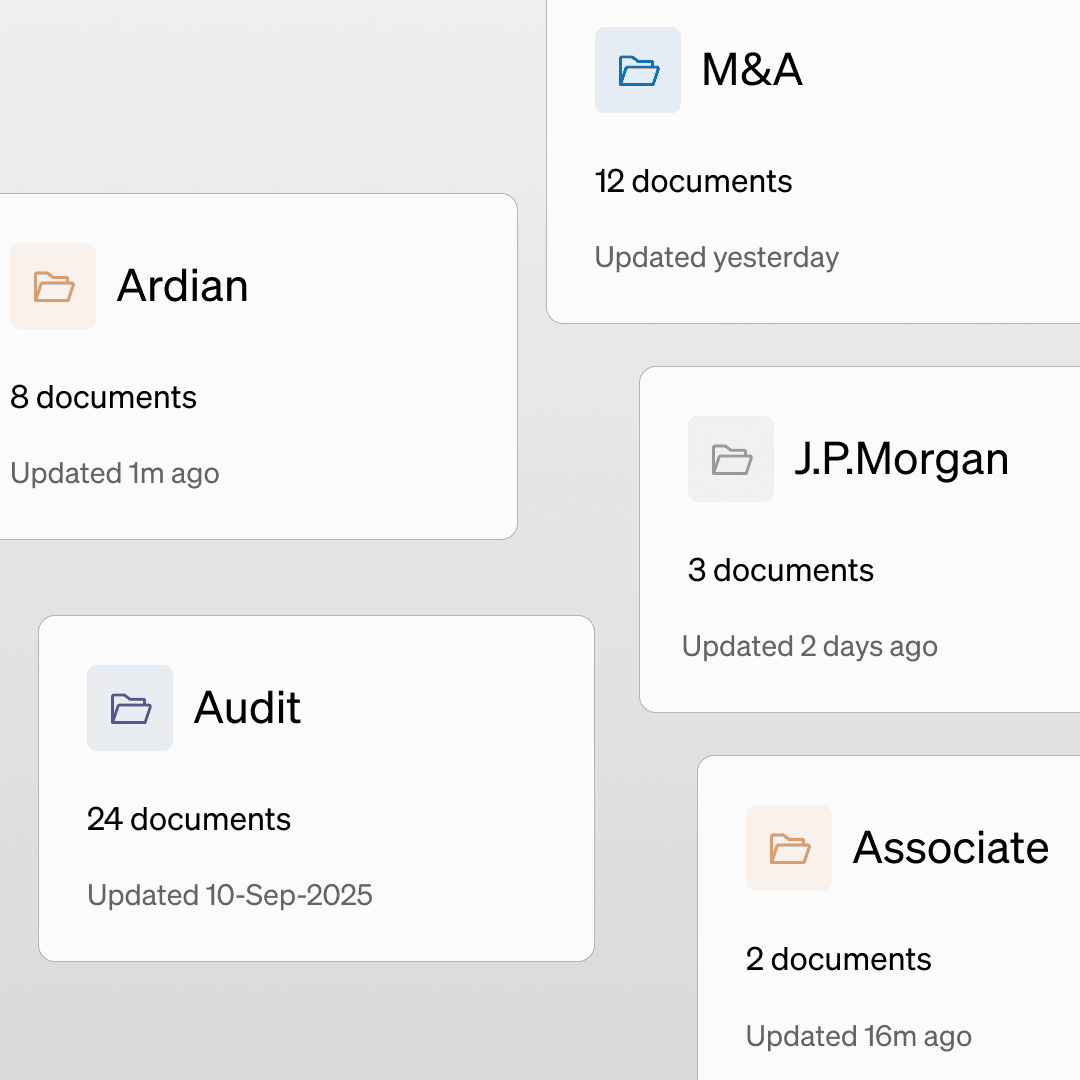Open the Audit folder icon
The width and height of the screenshot is (1080, 1080).
pyautogui.click(x=130, y=708)
